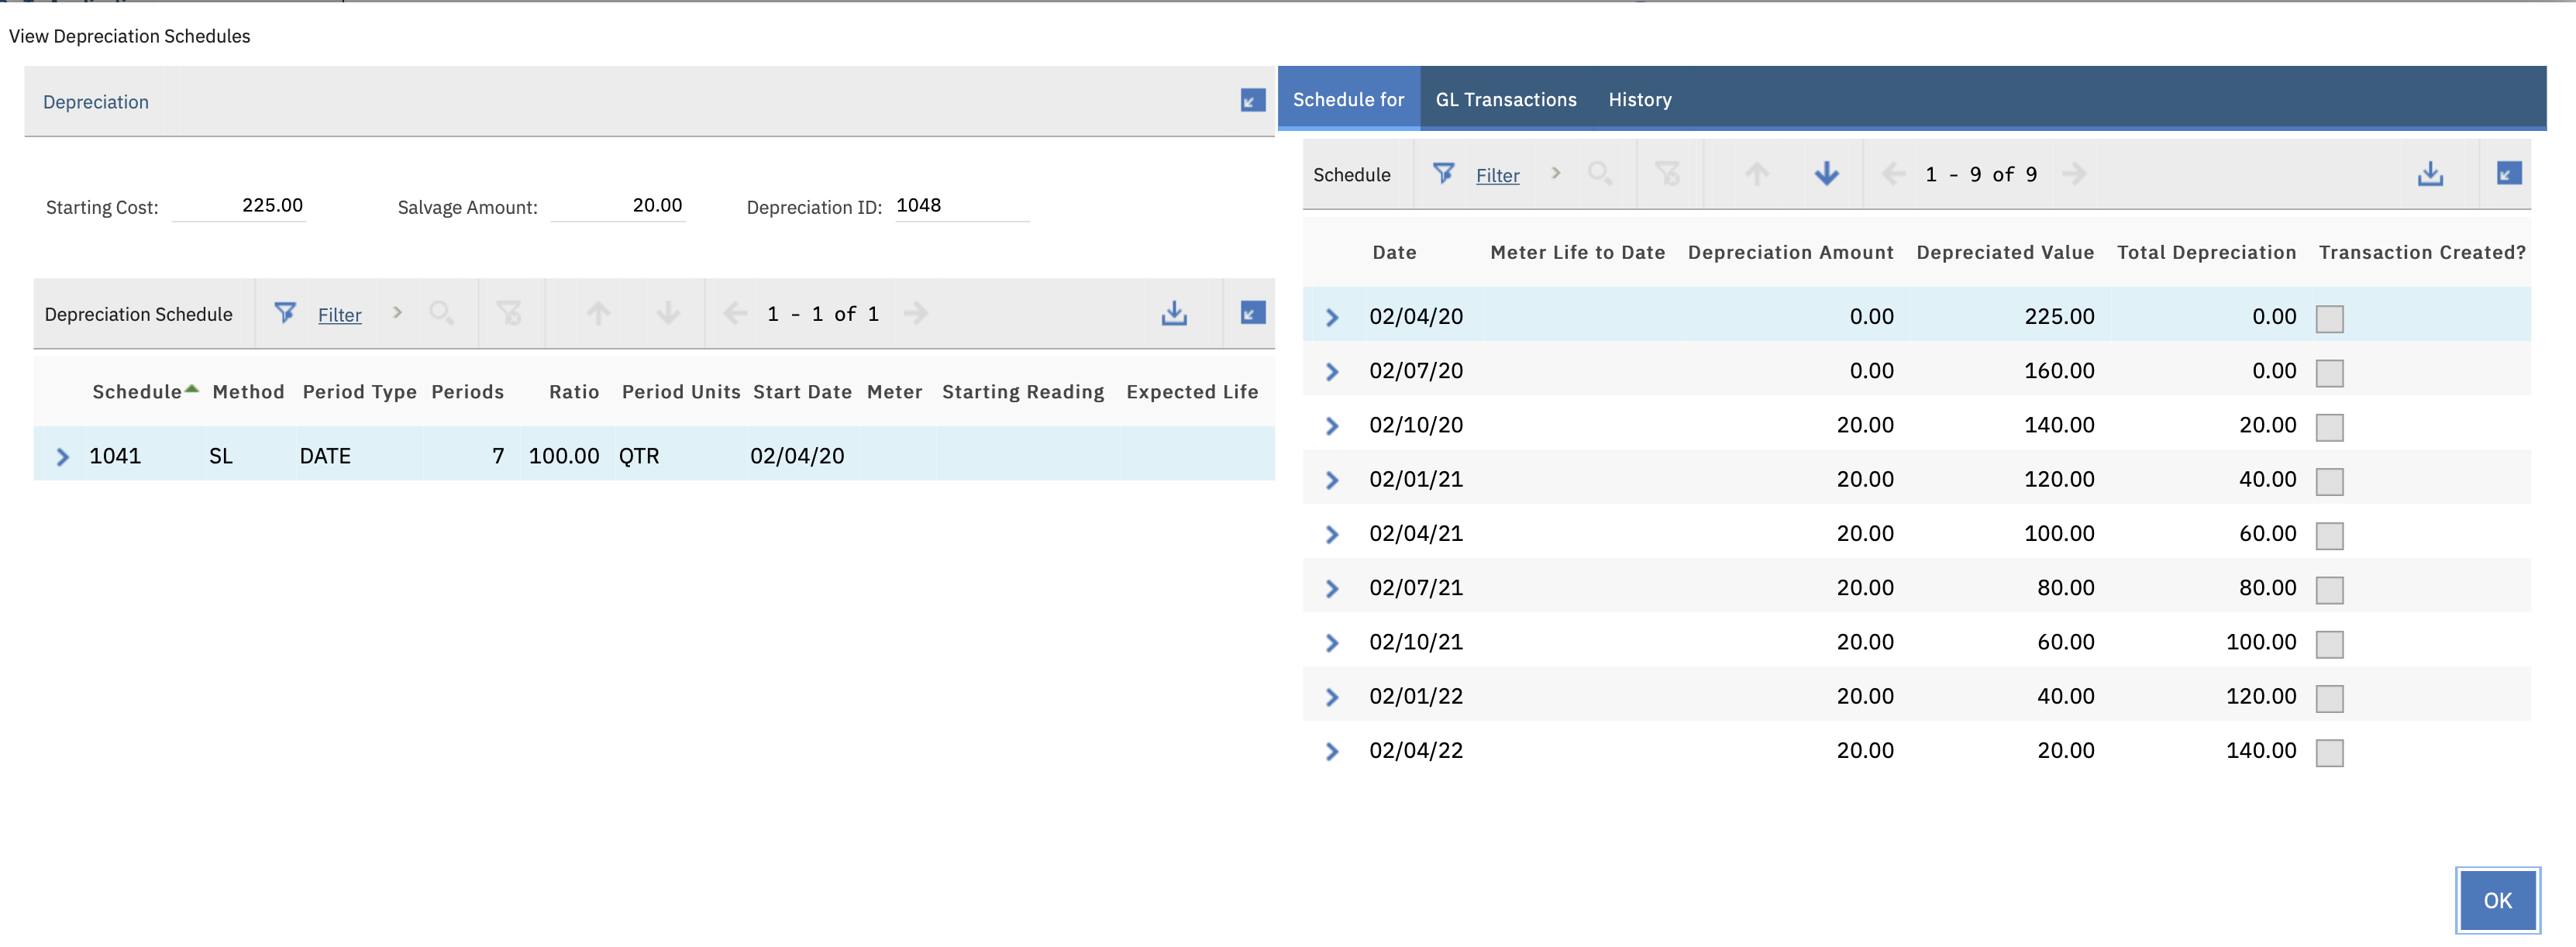Click the Salvage Amount field
2576x947 pixels.
click(x=618, y=206)
